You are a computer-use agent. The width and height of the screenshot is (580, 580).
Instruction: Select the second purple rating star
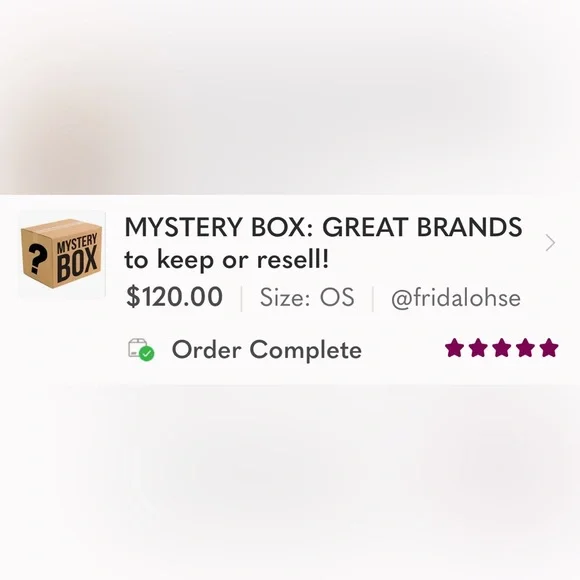pos(478,348)
